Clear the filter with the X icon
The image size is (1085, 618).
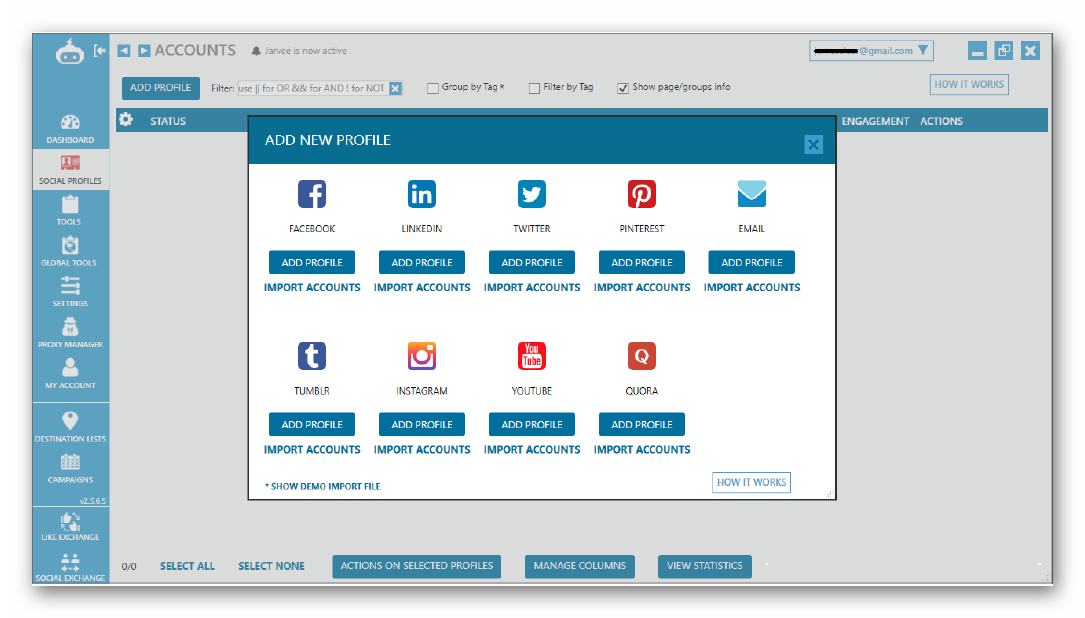click(395, 88)
